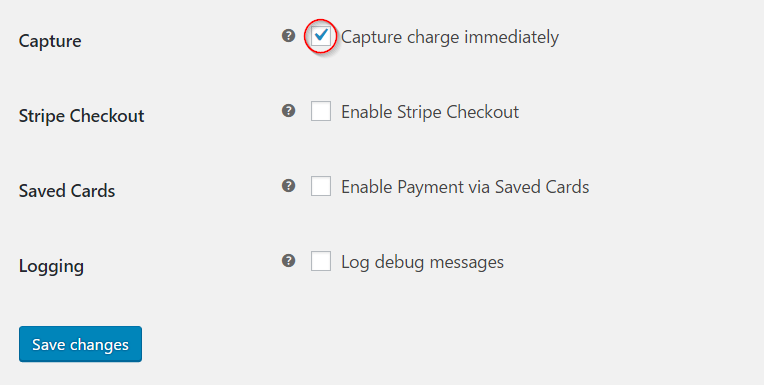764x385 pixels.
Task: Click the blue checkmark in the circled box
Action: pyautogui.click(x=321, y=35)
